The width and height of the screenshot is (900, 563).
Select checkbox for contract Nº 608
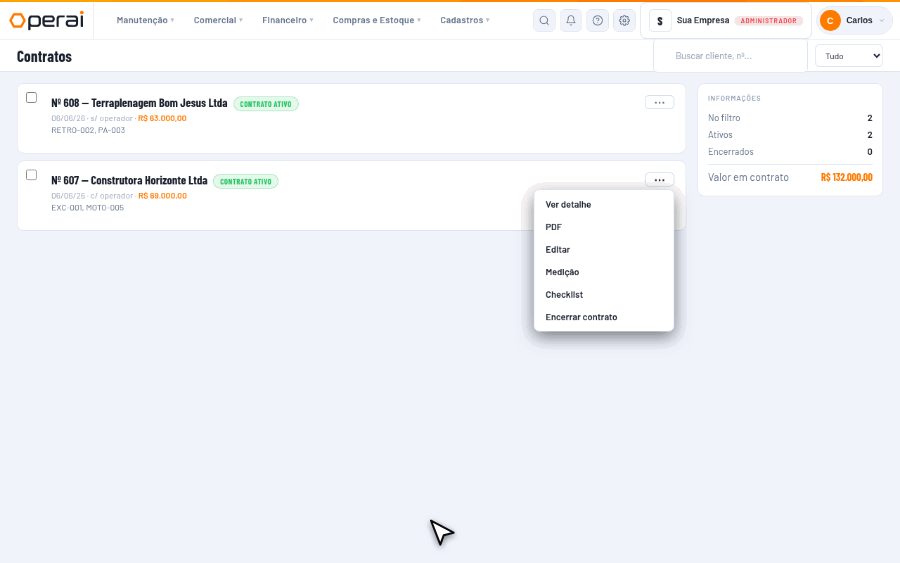click(32, 98)
